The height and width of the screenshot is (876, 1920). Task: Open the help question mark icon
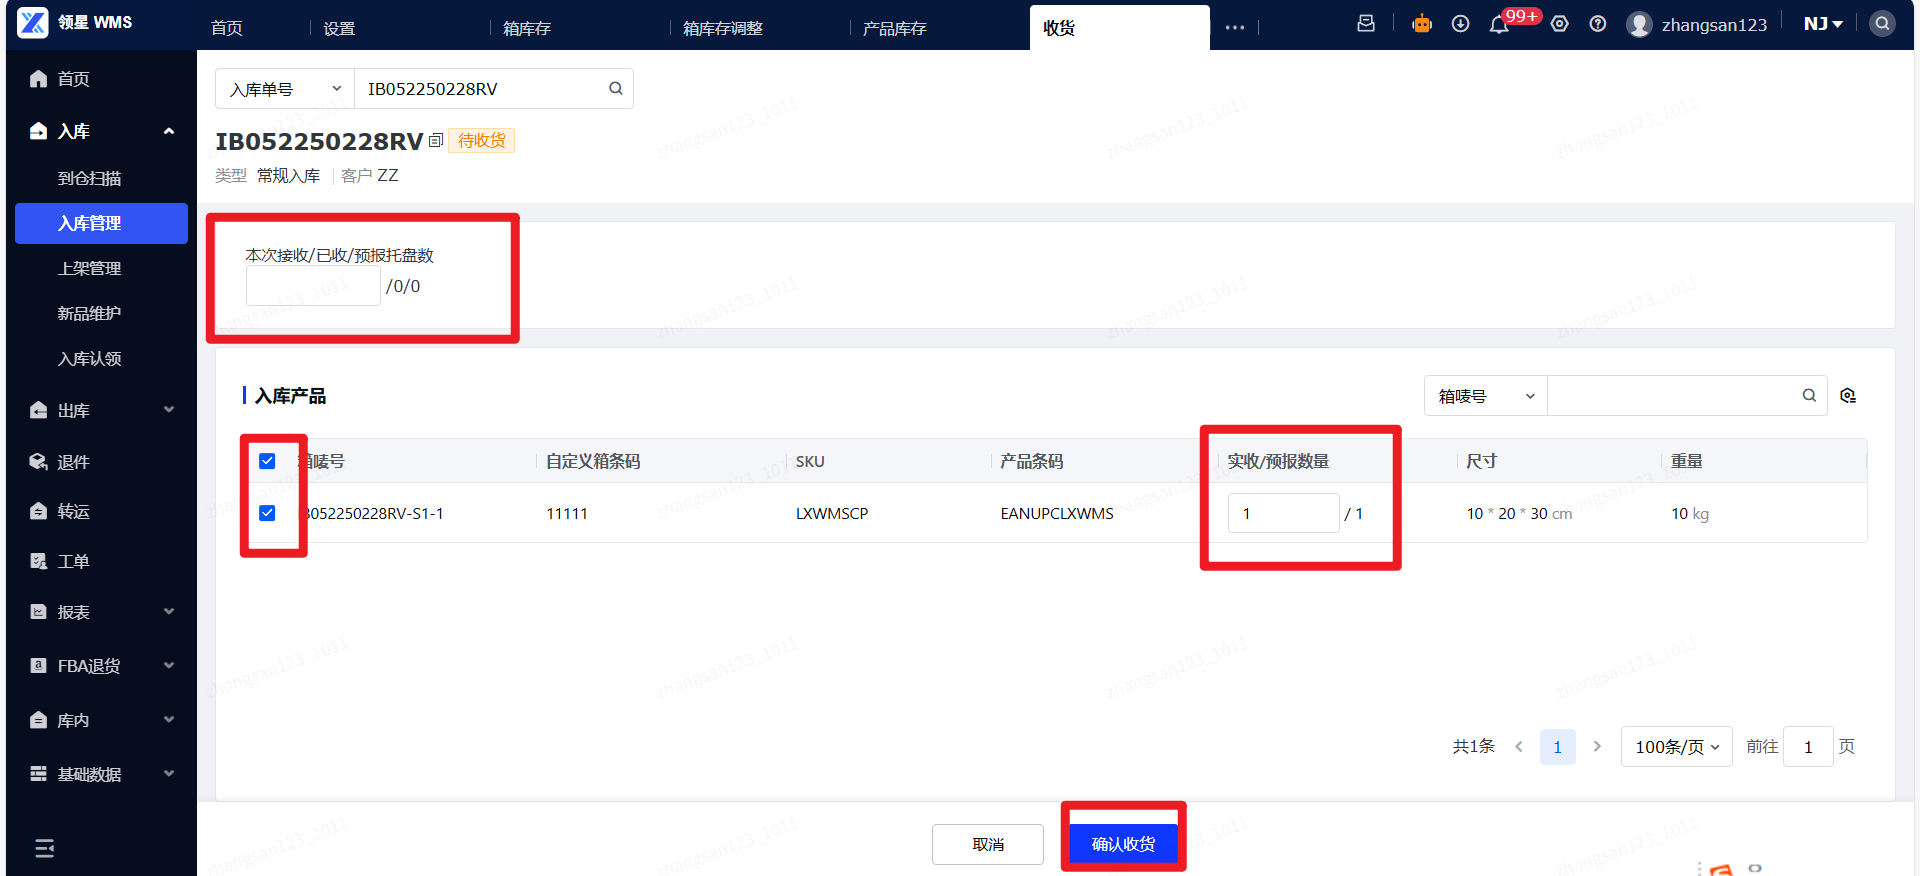(x=1598, y=23)
